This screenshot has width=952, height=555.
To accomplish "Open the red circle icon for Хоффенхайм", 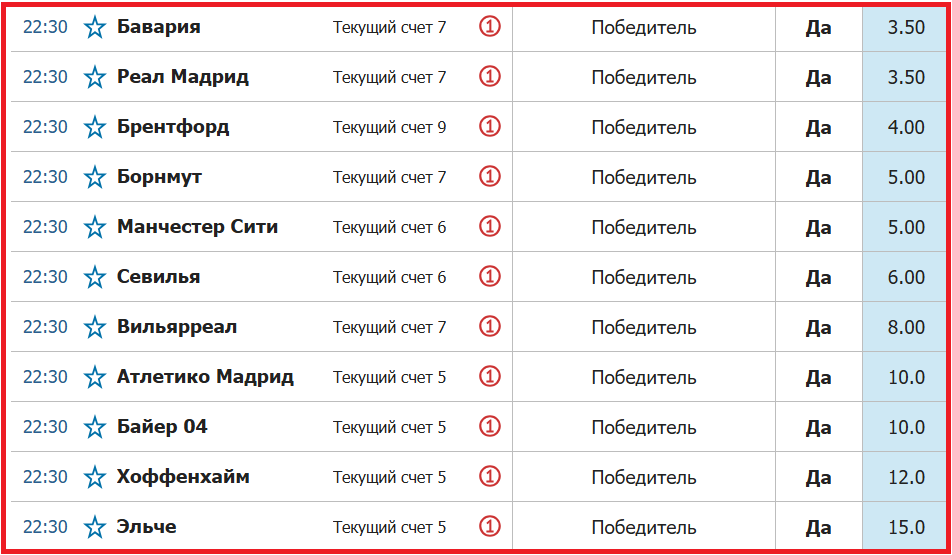I will pyautogui.click(x=489, y=477).
